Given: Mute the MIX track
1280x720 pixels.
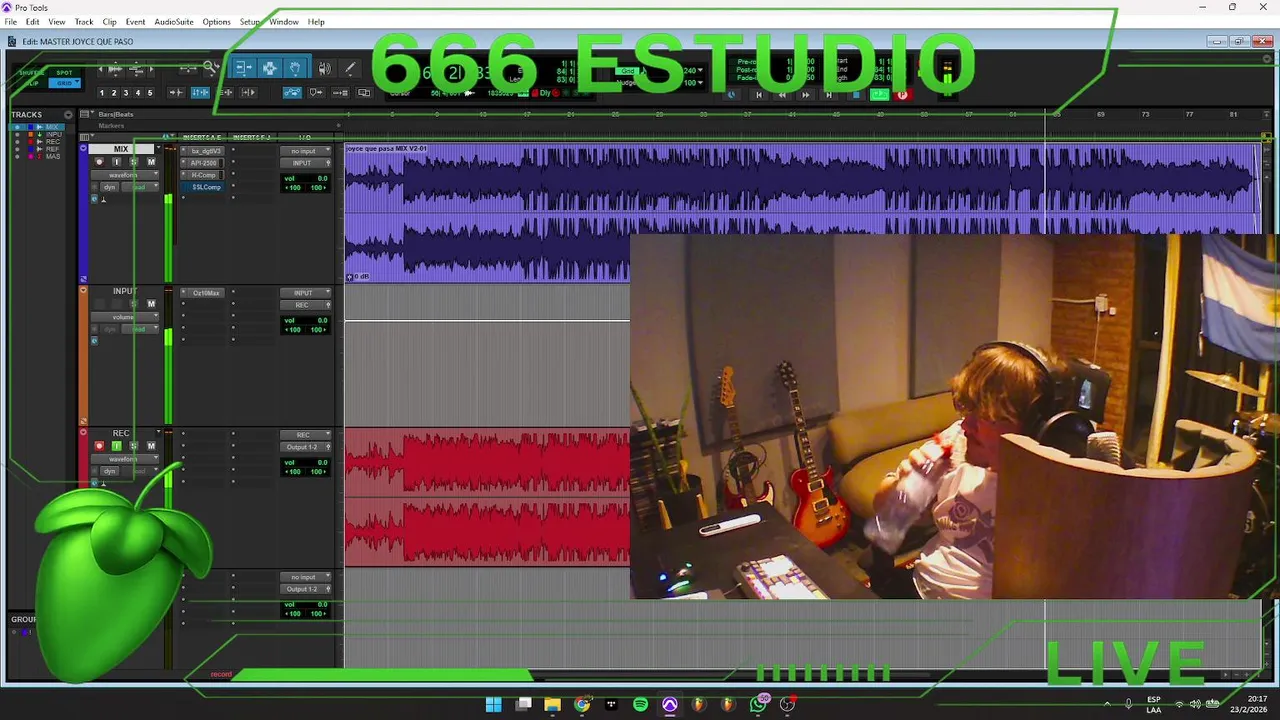Looking at the screenshot, I should point(151,162).
